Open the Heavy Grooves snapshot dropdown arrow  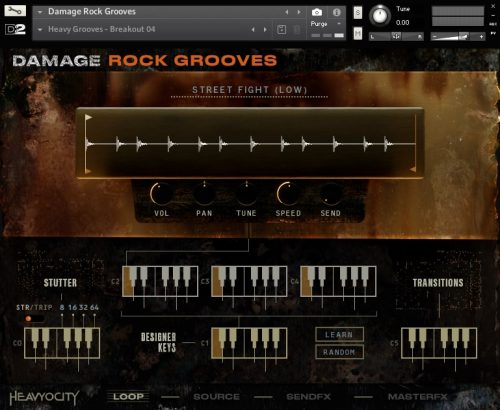pos(40,30)
